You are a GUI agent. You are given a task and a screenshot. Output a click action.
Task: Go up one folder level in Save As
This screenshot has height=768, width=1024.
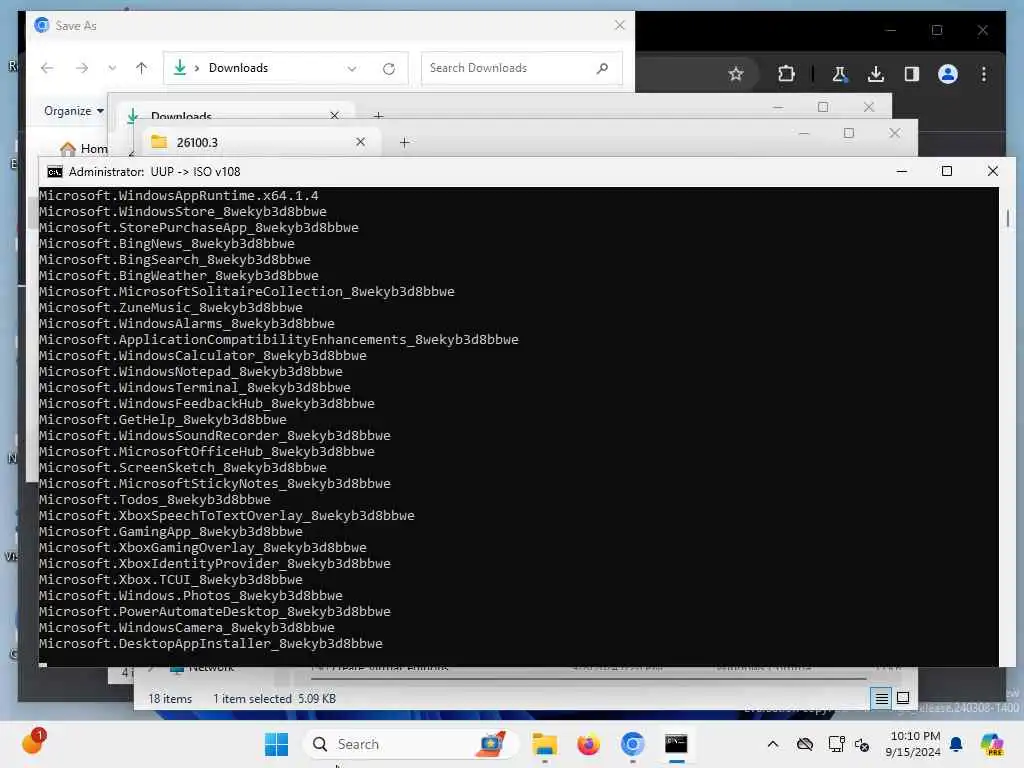coord(141,68)
